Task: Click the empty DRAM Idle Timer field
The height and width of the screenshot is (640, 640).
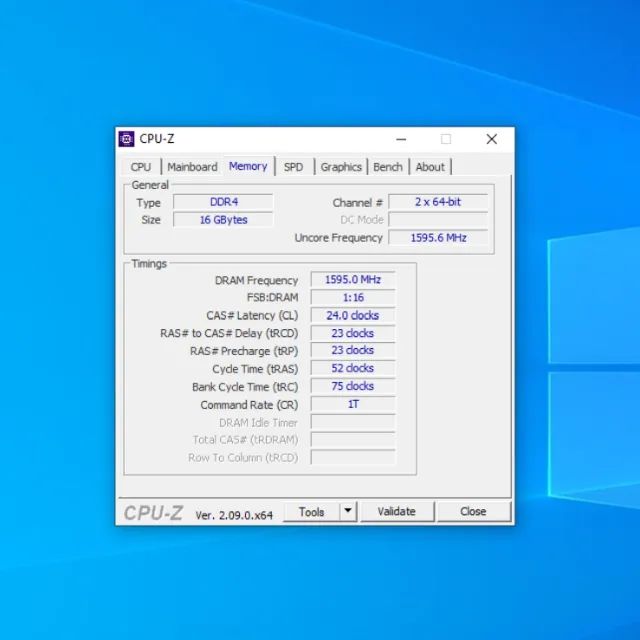Action: pyautogui.click(x=353, y=422)
